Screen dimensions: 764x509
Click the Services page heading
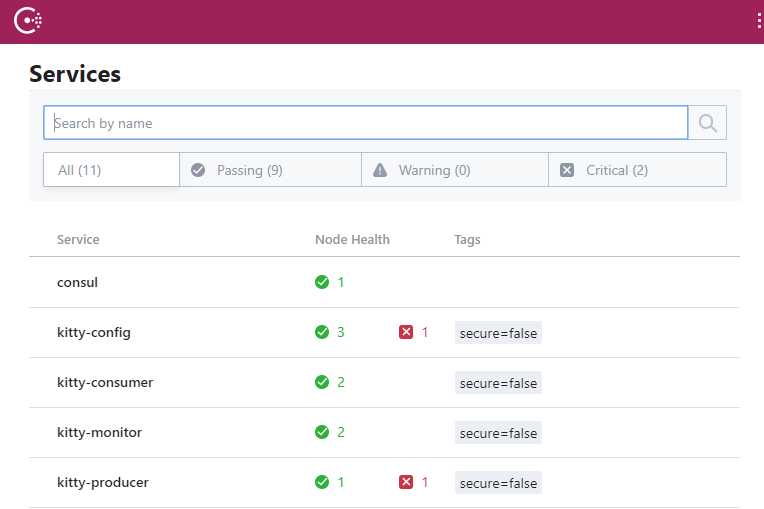75,74
